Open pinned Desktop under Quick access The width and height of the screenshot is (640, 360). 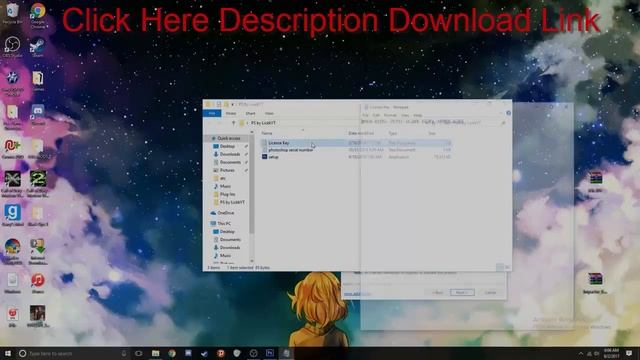[x=227, y=146]
